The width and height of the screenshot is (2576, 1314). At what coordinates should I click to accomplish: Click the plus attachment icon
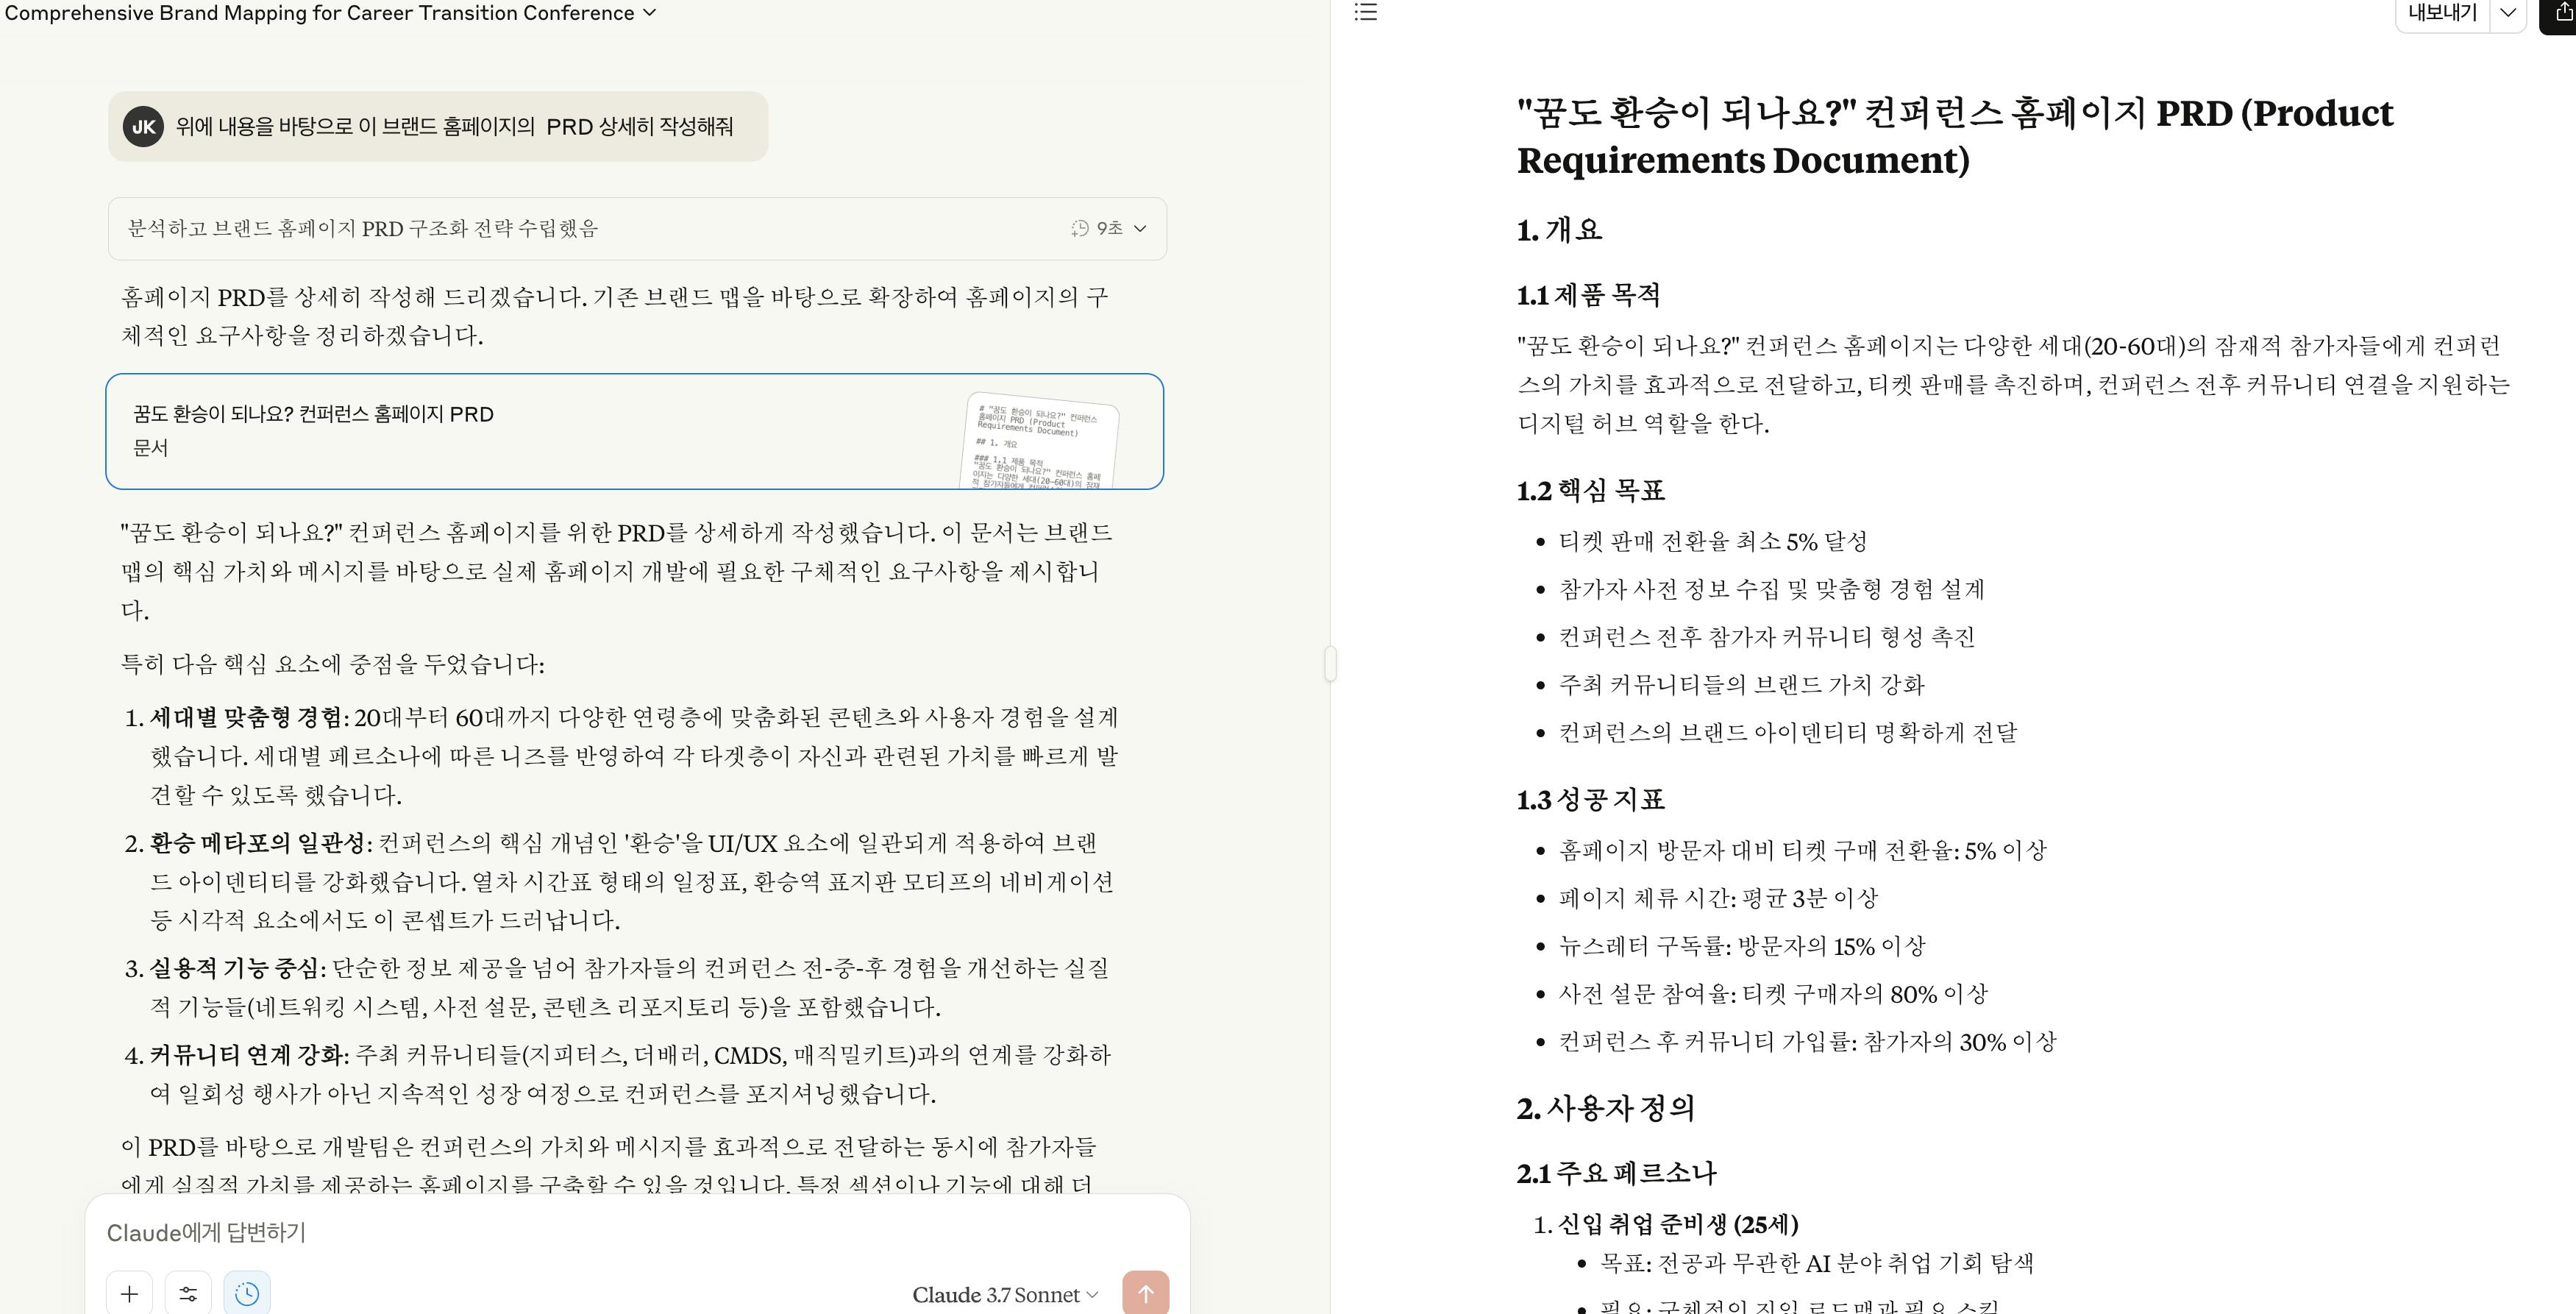click(129, 1293)
